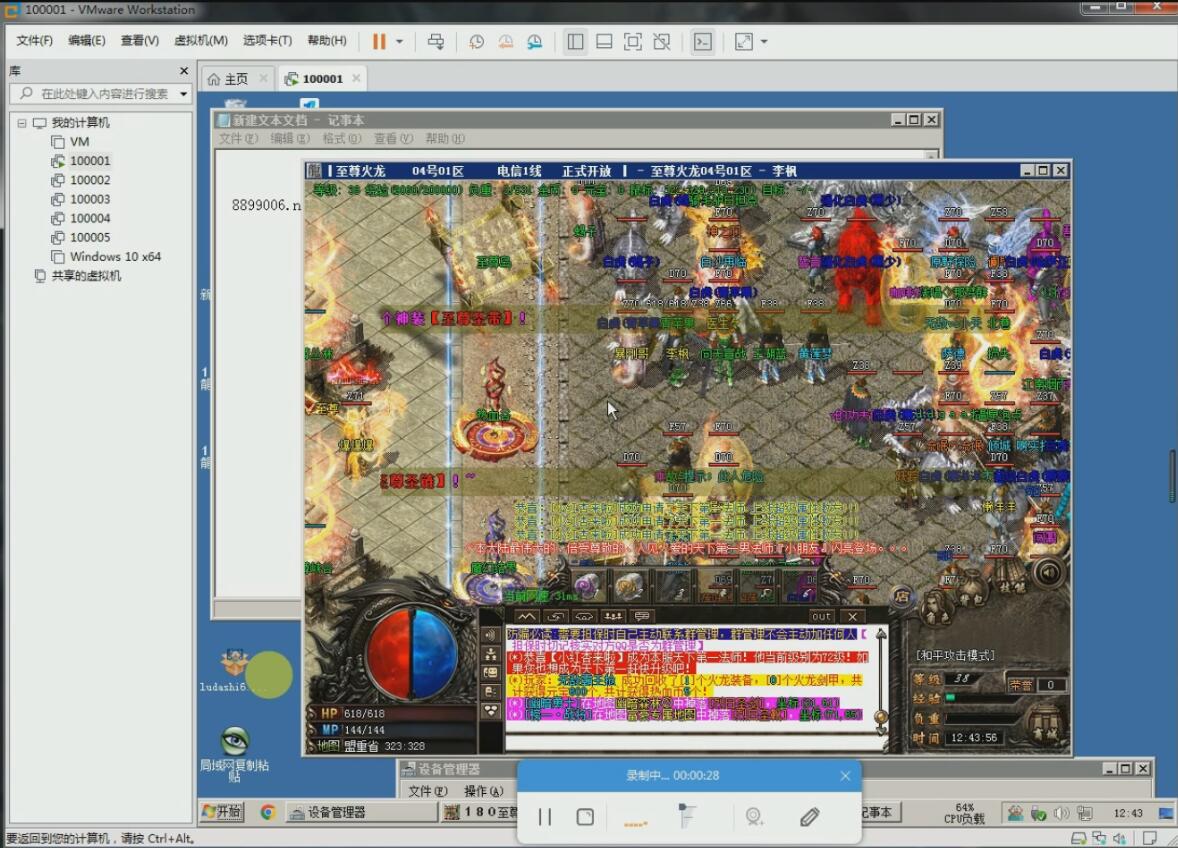1178x848 pixels.
Task: Toggle the webcam in the recorder bar
Action: click(x=754, y=816)
